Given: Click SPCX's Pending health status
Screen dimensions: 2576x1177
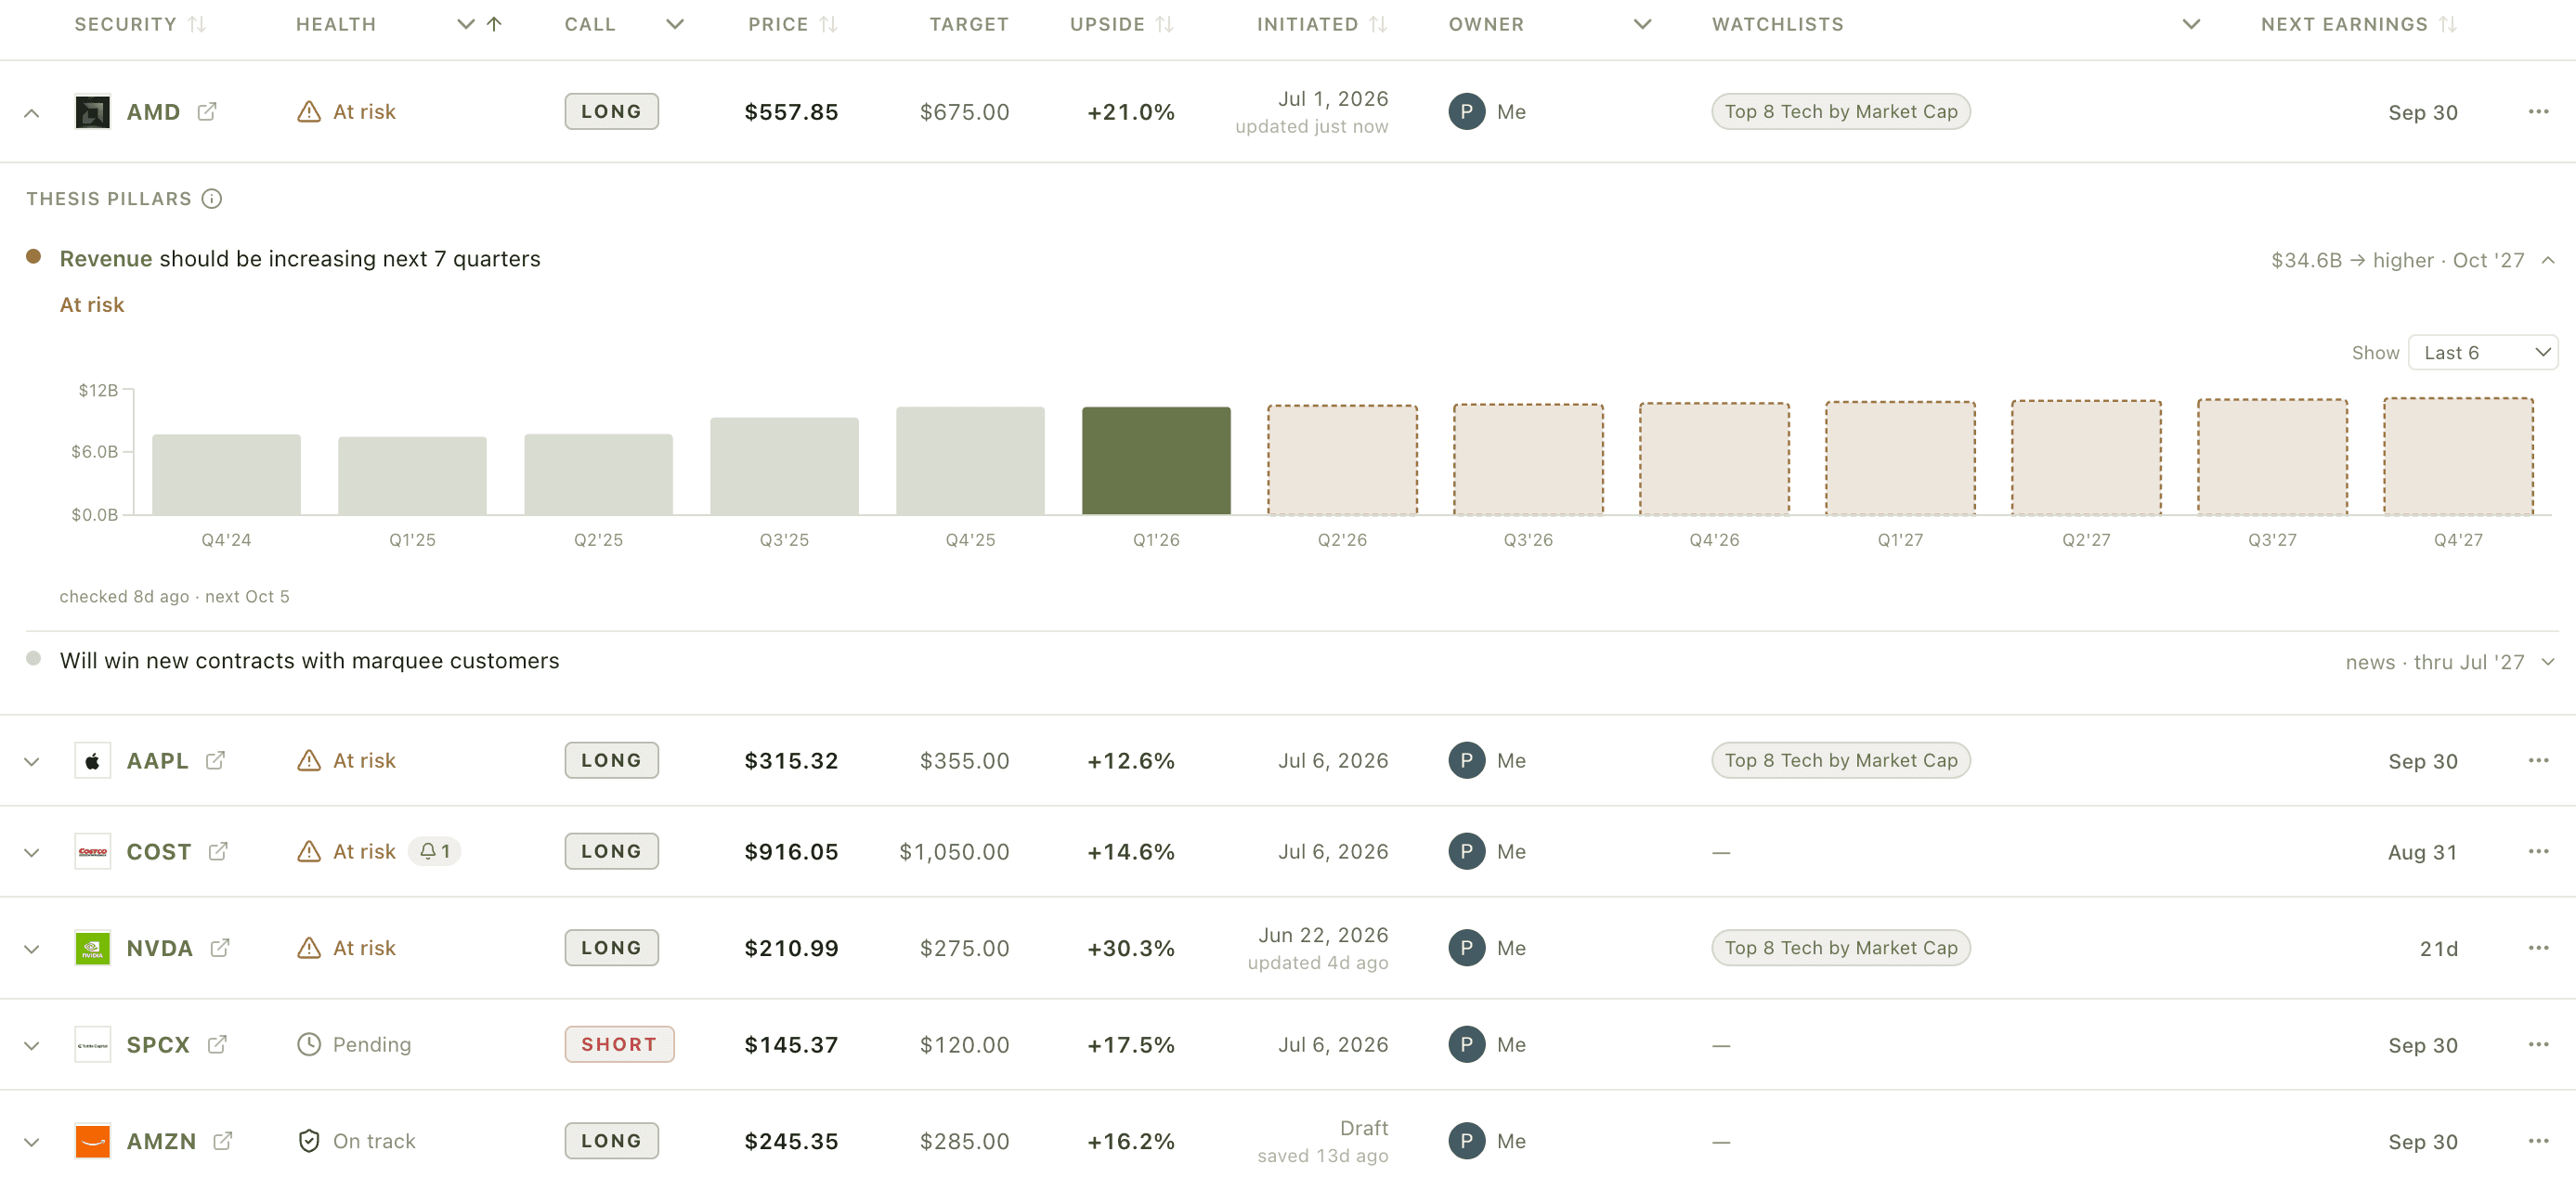Looking at the screenshot, I should coord(354,1044).
